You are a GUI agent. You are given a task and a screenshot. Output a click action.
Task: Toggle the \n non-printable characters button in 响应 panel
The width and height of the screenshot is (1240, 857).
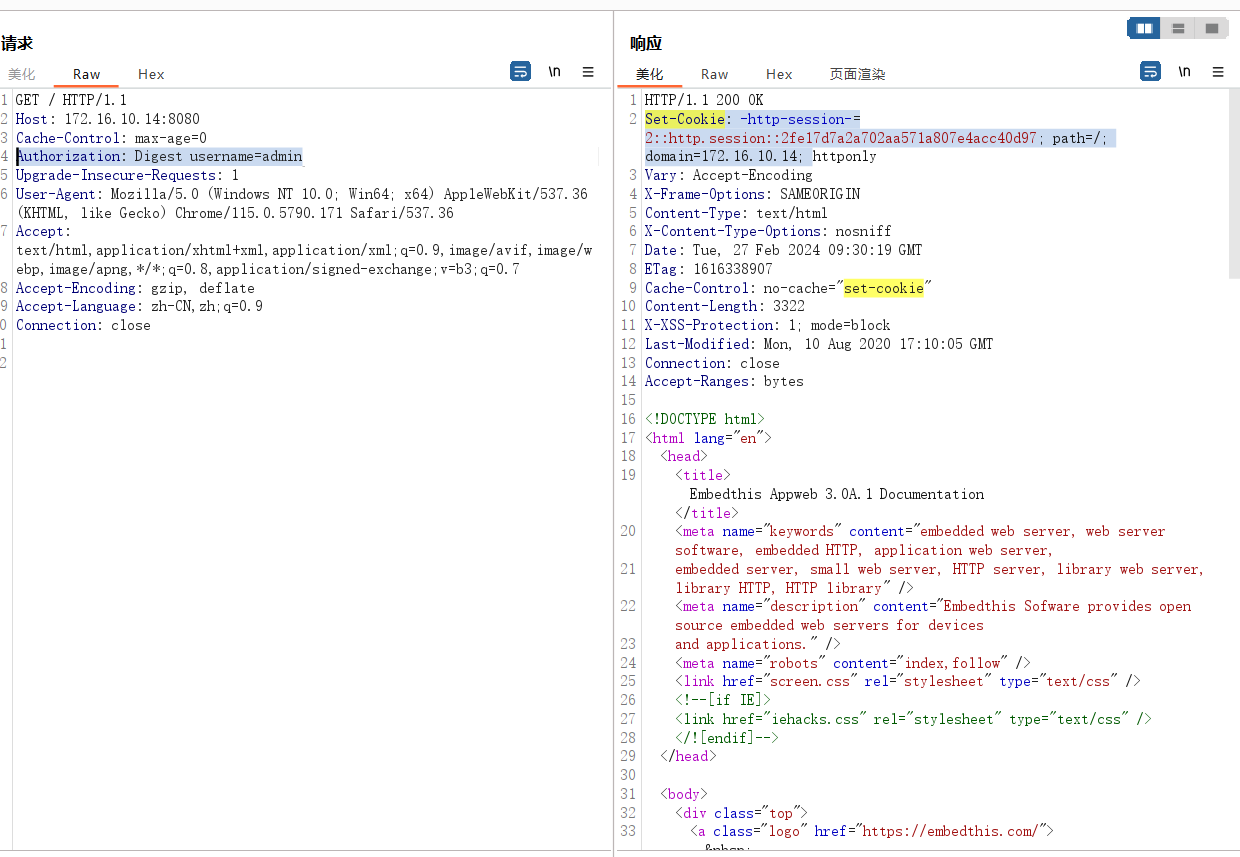click(1184, 72)
